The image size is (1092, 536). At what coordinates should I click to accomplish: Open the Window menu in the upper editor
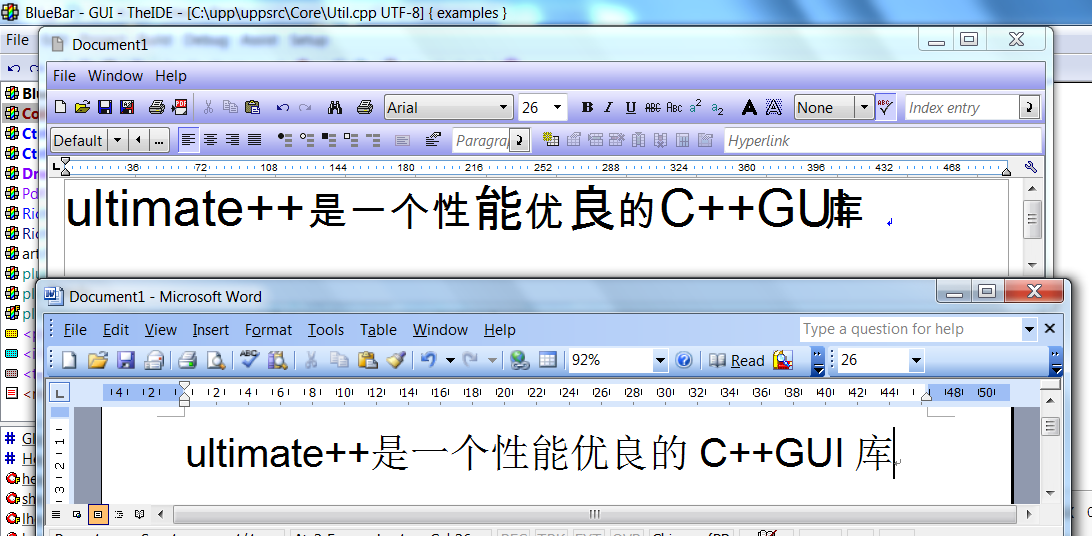(x=115, y=76)
